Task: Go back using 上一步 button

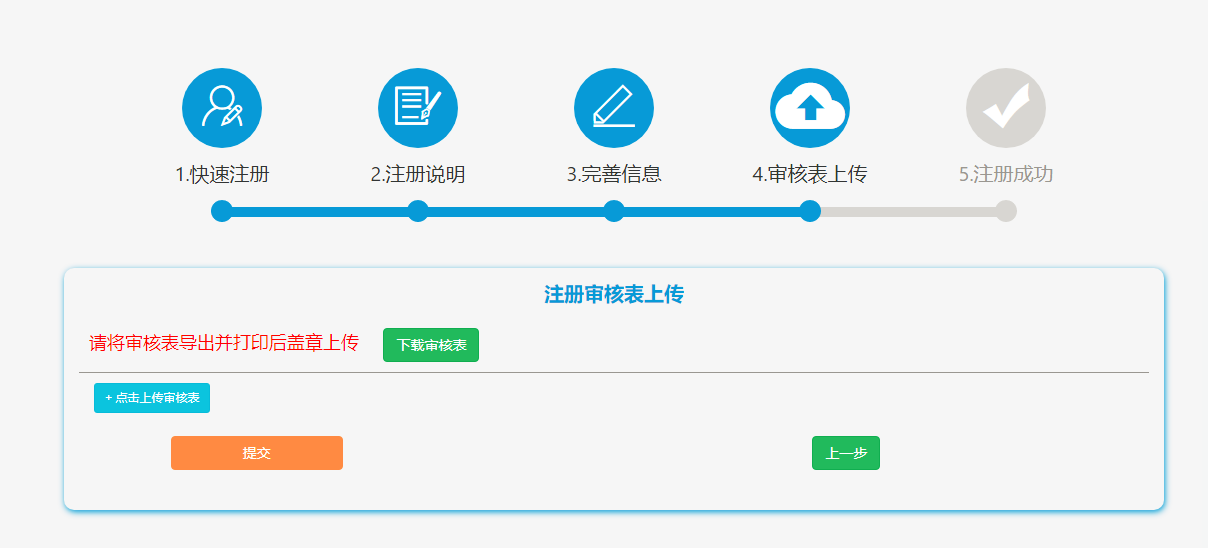Action: coord(846,453)
